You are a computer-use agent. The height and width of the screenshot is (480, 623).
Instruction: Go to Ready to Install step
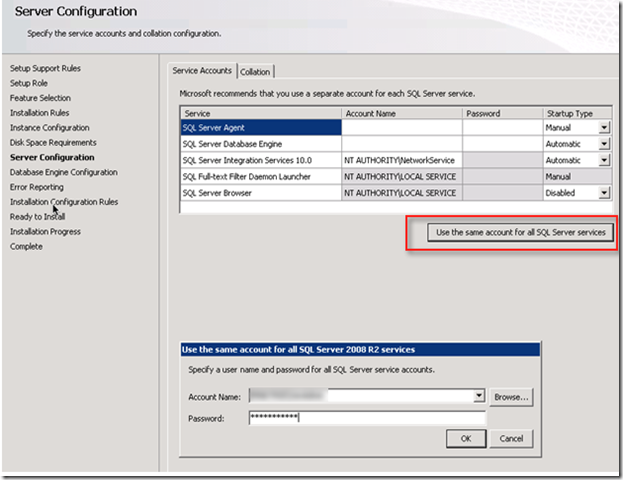(37, 217)
